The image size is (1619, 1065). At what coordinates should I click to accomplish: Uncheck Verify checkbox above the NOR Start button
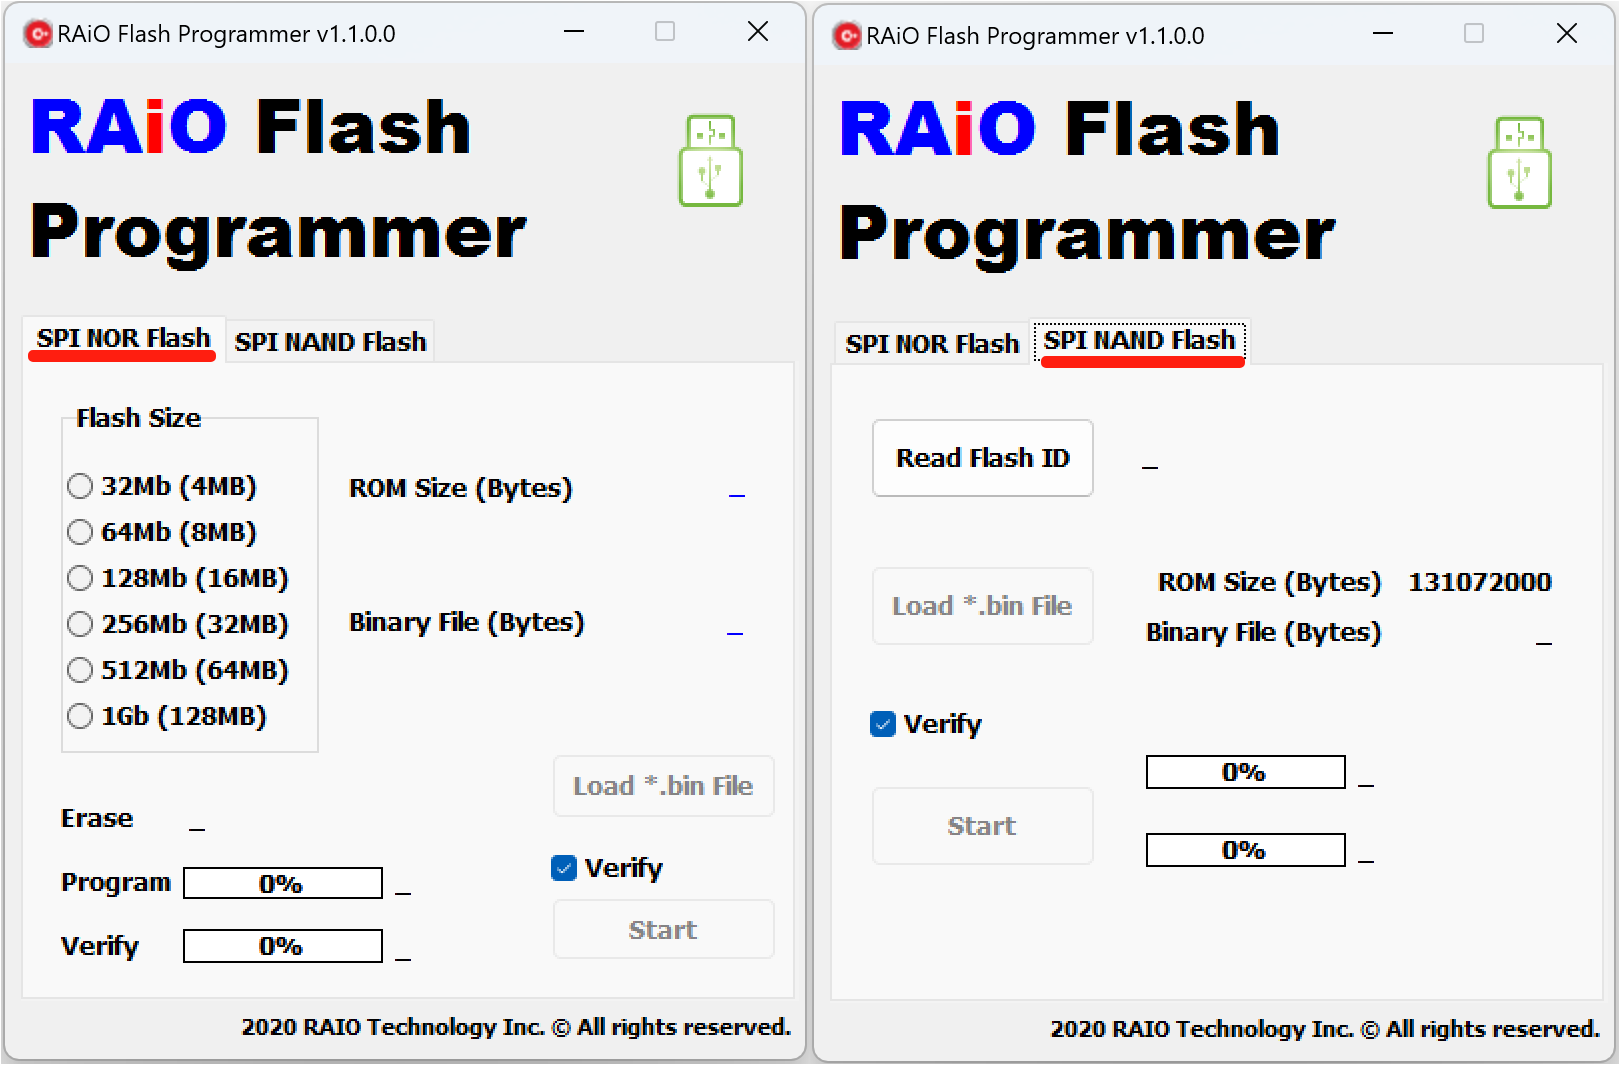[564, 868]
